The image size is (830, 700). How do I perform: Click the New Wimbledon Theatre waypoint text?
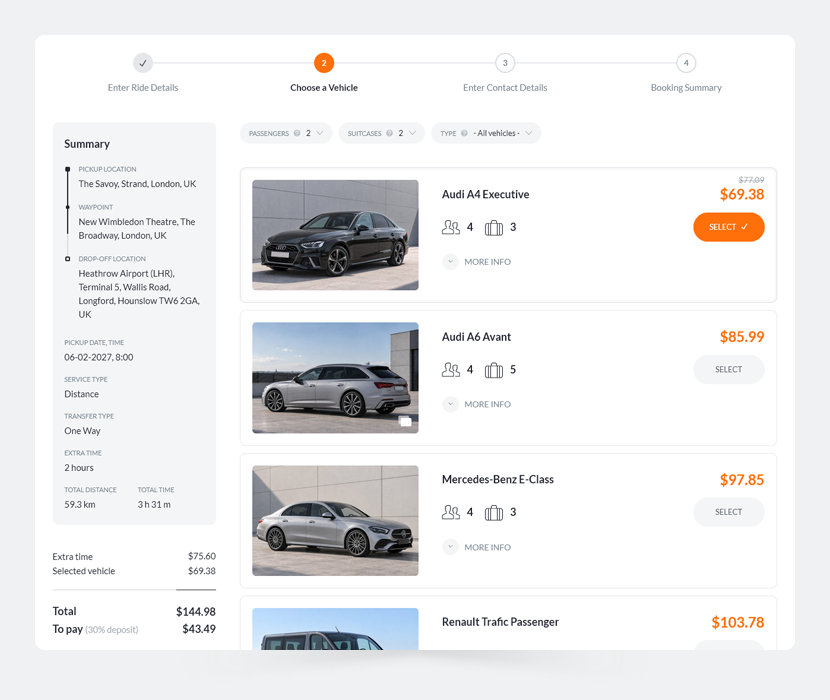(x=137, y=229)
